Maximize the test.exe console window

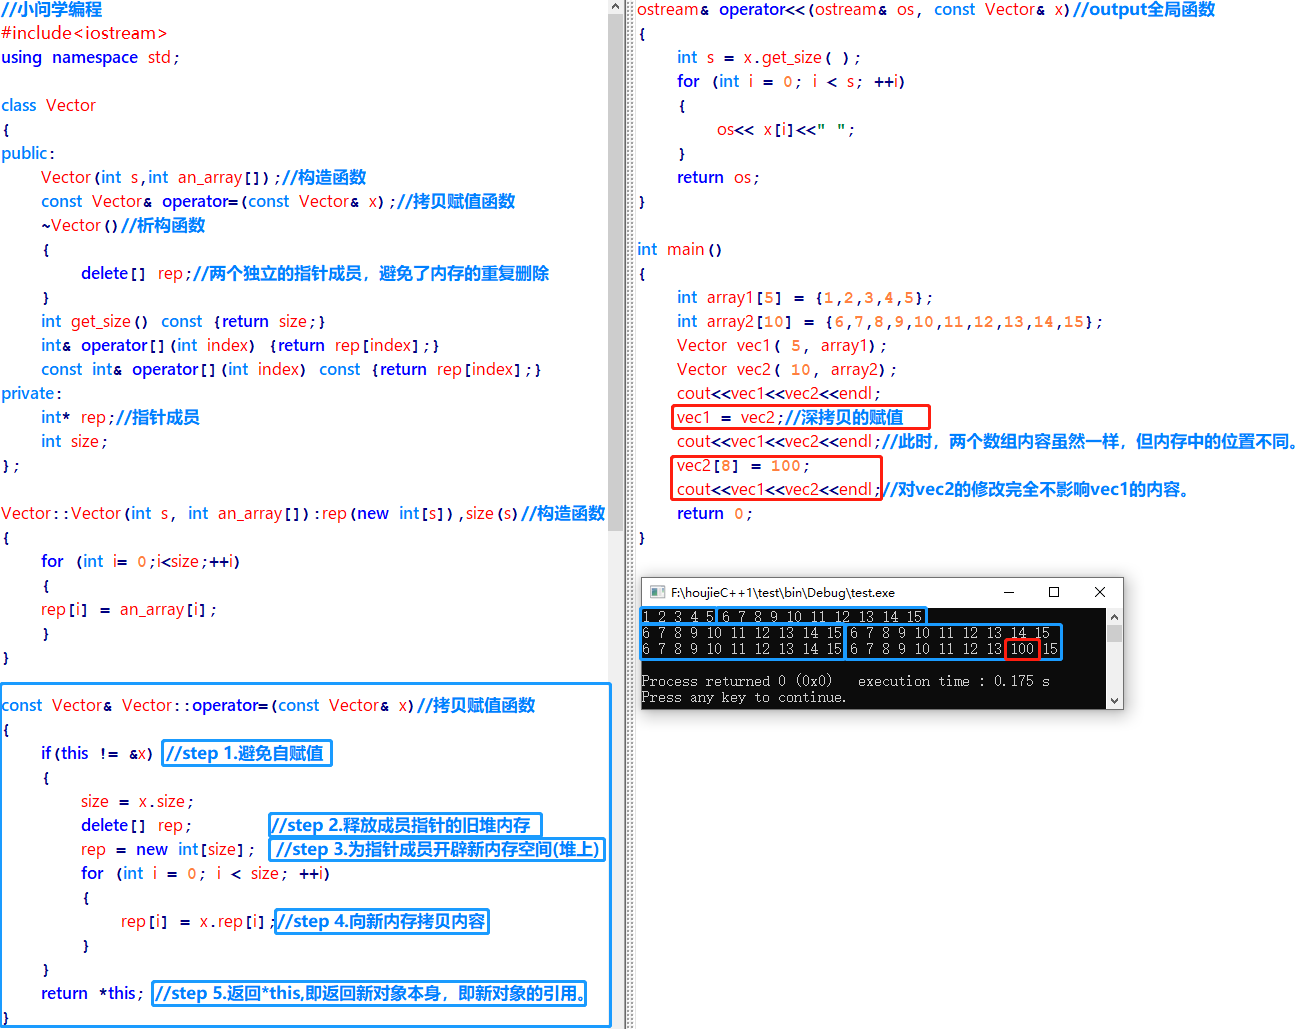point(1054,592)
